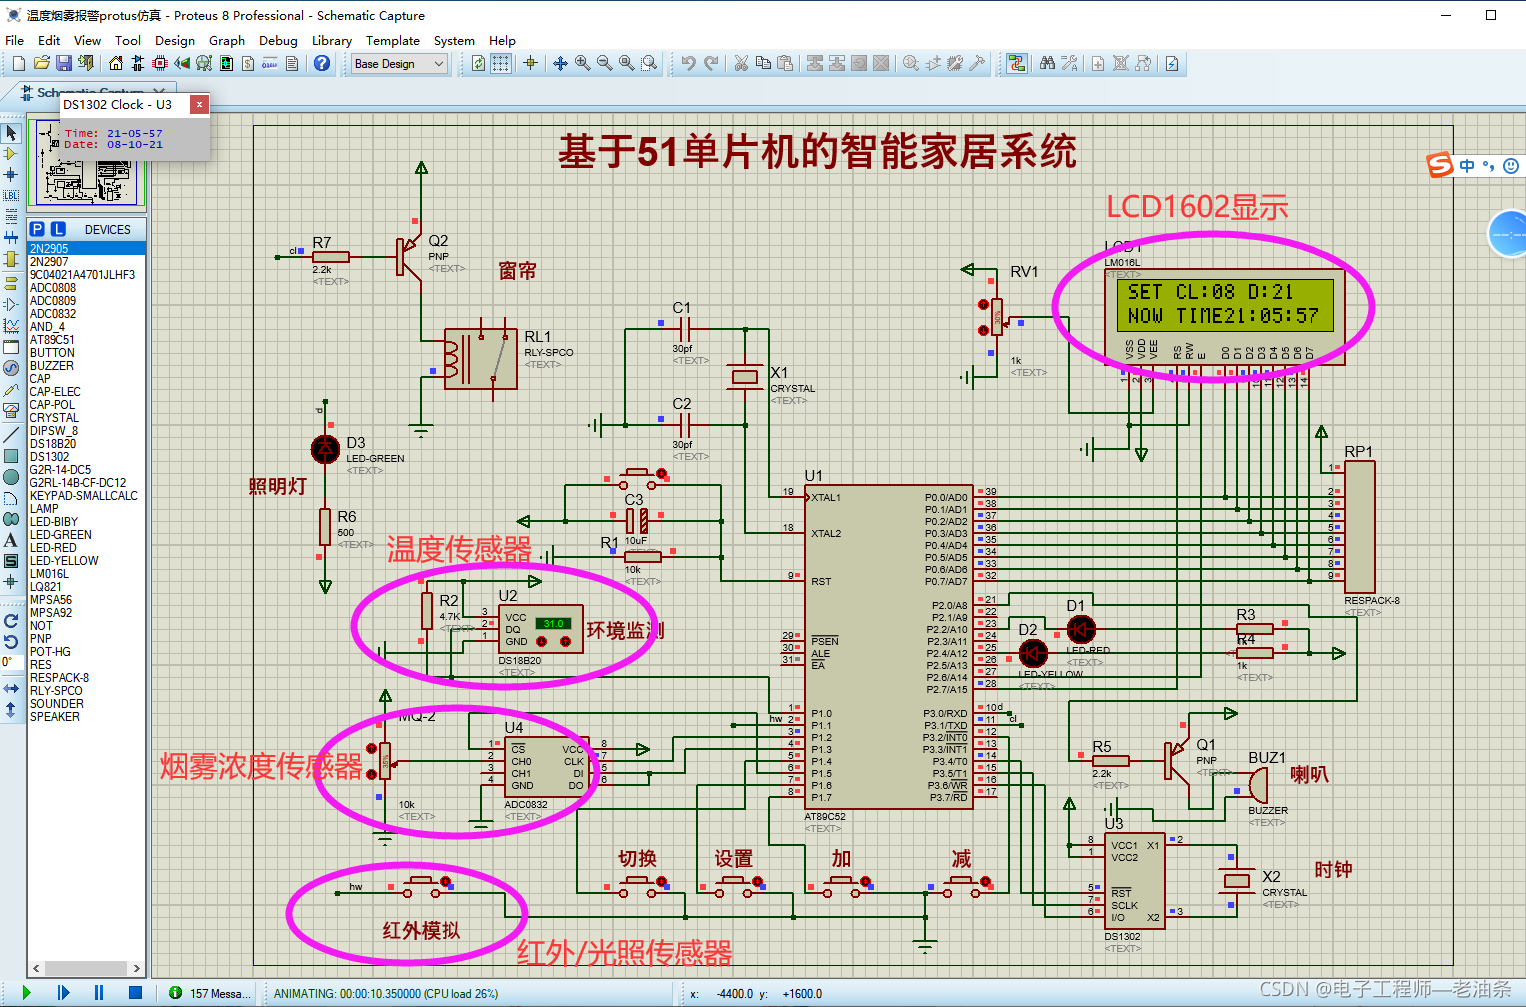Screen dimensions: 1526x1007
Task: Select the 2D circle drawing tool
Action: pos(11,477)
